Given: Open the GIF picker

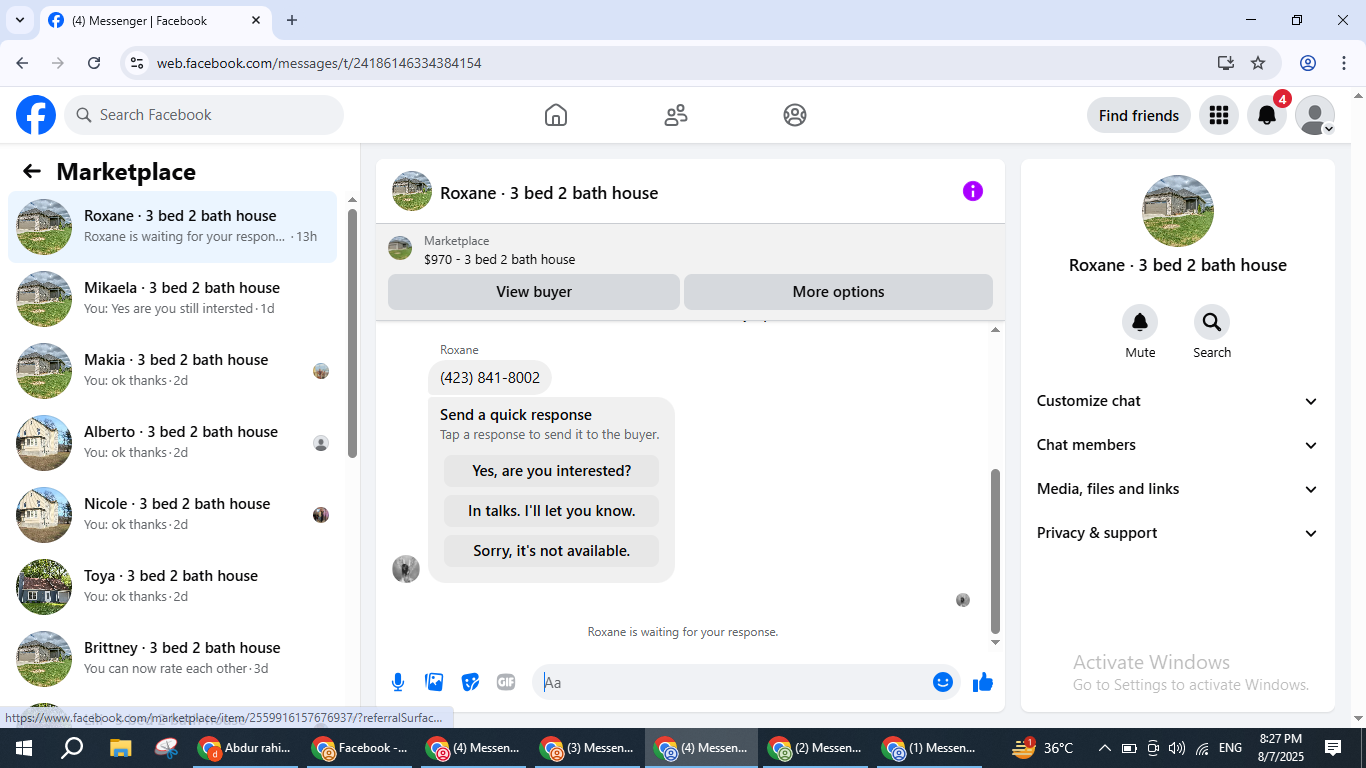Looking at the screenshot, I should [506, 682].
